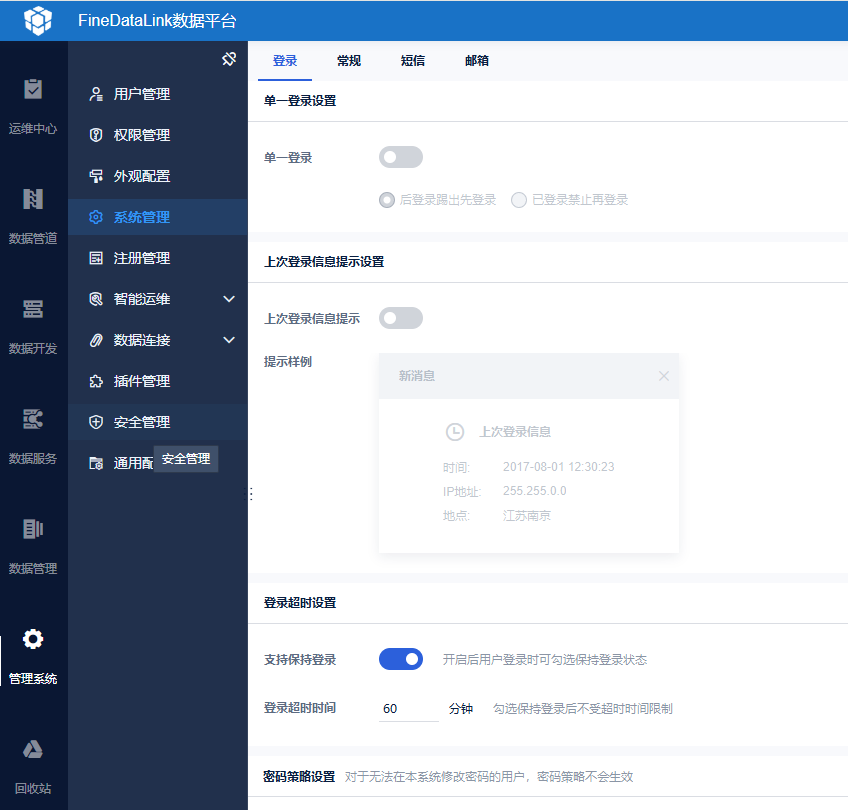The image size is (848, 810).
Task: Toggle the 单一登录 switch
Action: point(401,157)
